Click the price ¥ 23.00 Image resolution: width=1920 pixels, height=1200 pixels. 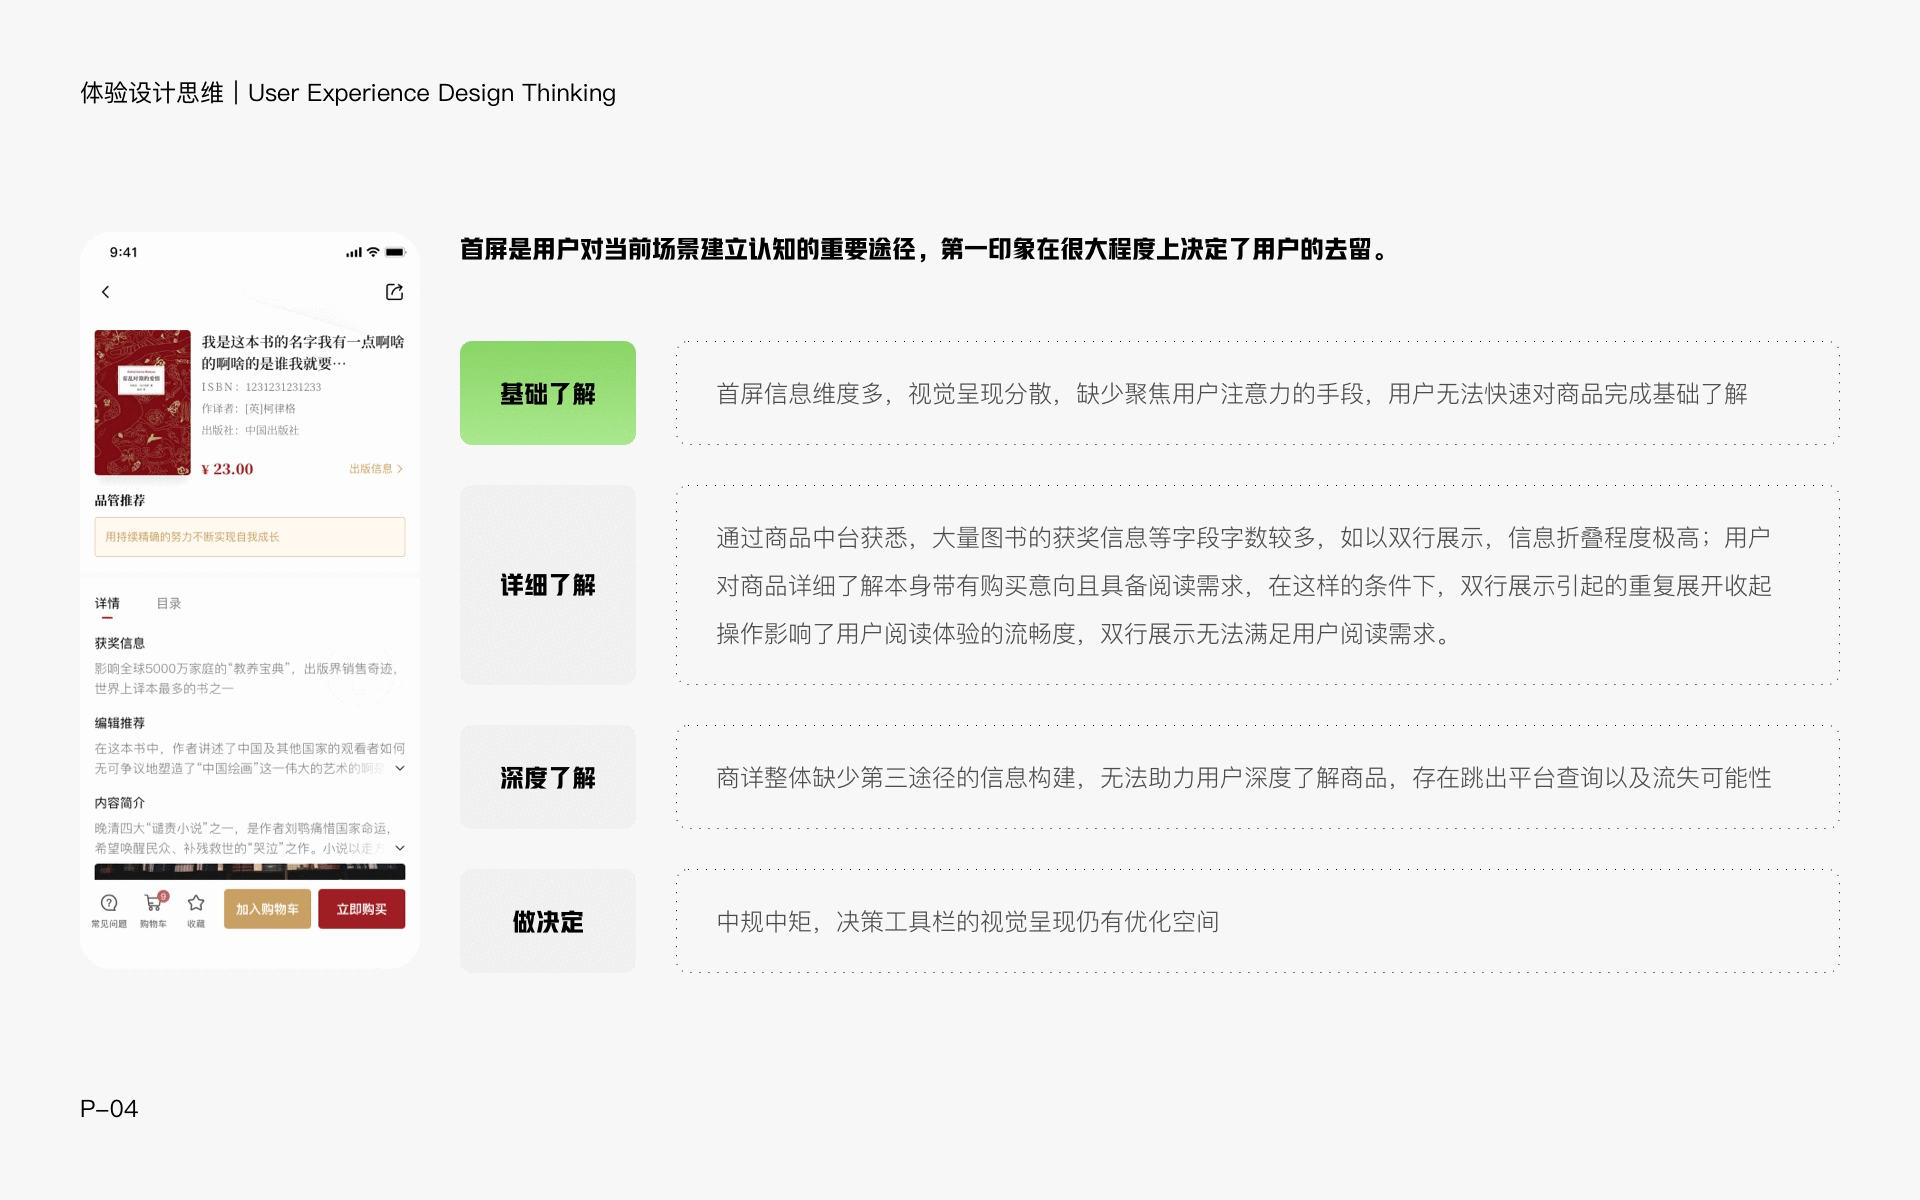click(227, 469)
